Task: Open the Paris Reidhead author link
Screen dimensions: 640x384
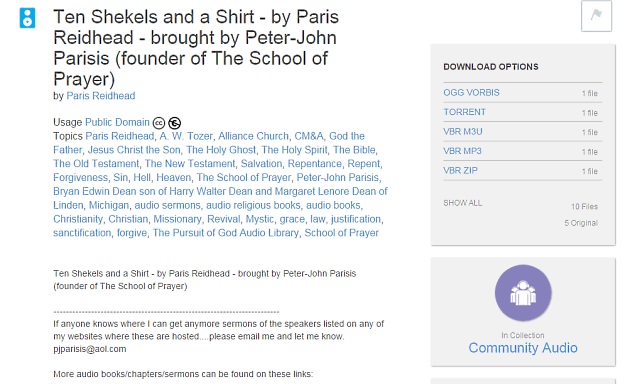Action: point(101,96)
